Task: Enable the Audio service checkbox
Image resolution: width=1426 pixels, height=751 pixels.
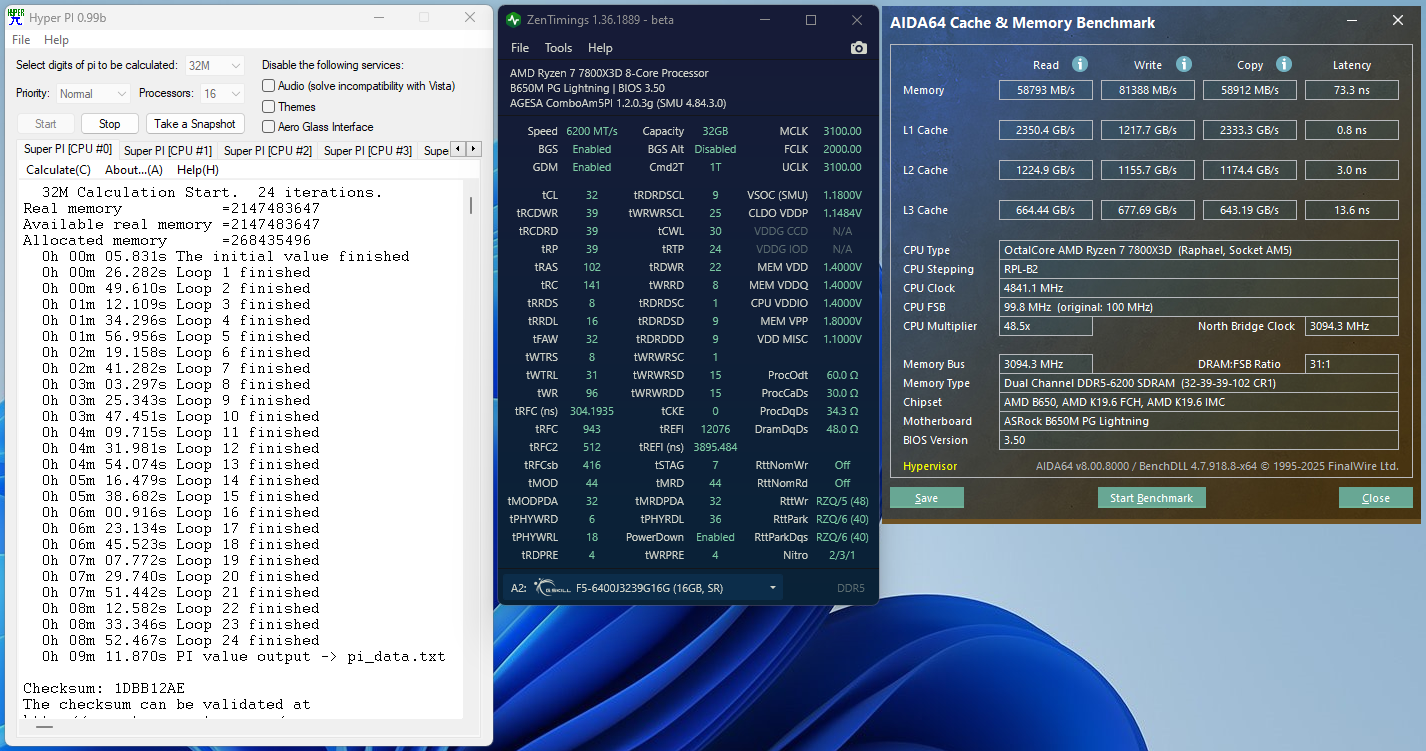Action: (268, 86)
